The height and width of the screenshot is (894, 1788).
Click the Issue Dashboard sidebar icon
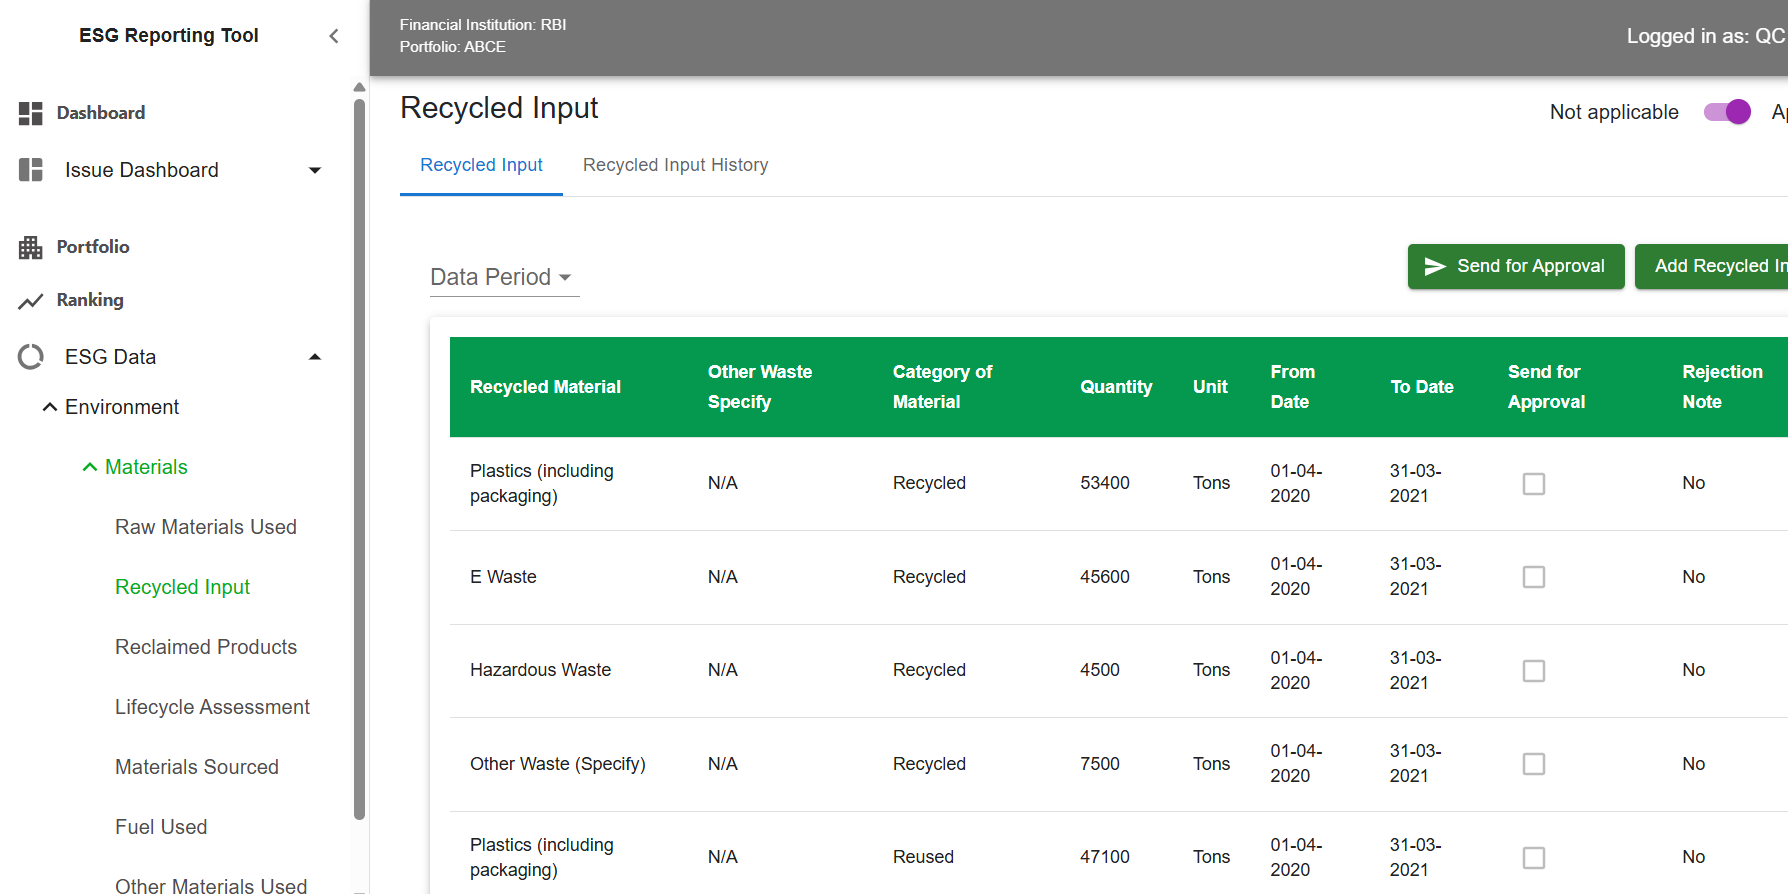coord(30,170)
